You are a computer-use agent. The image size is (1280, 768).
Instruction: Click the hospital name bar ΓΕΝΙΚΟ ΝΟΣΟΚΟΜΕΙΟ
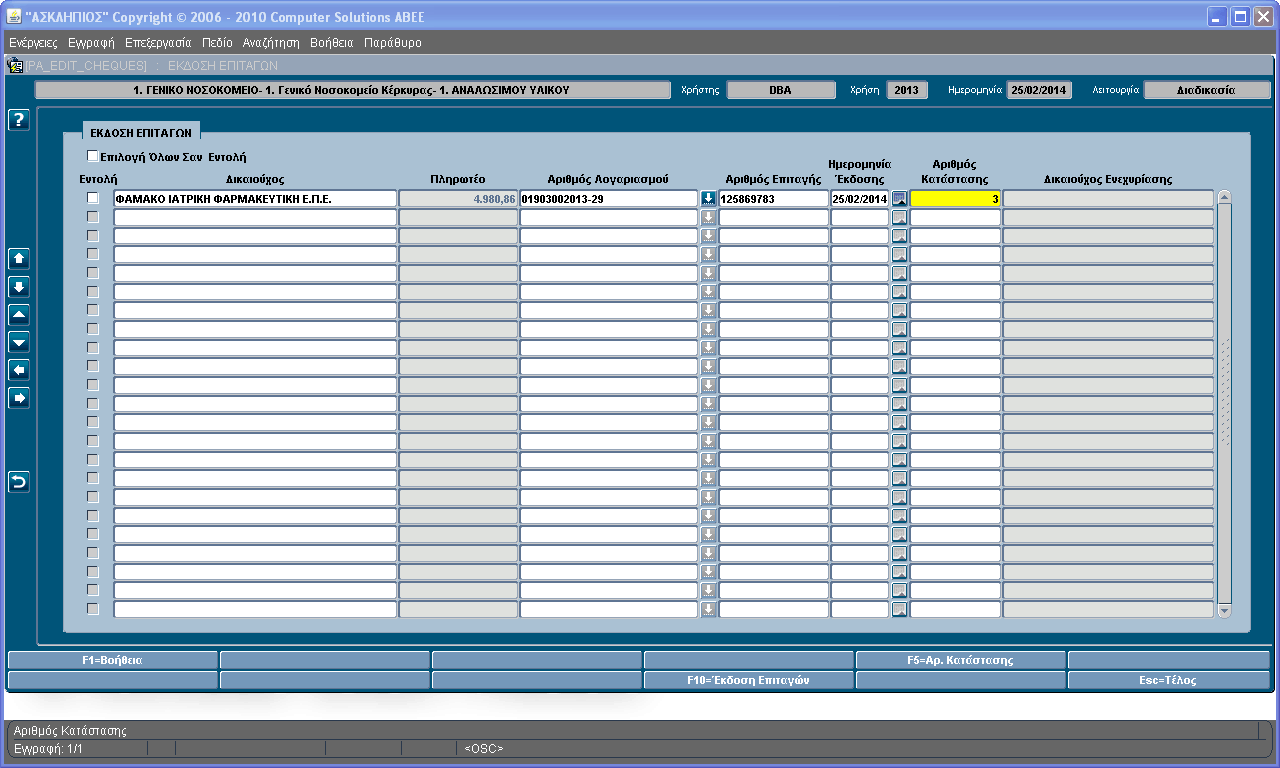(x=353, y=90)
